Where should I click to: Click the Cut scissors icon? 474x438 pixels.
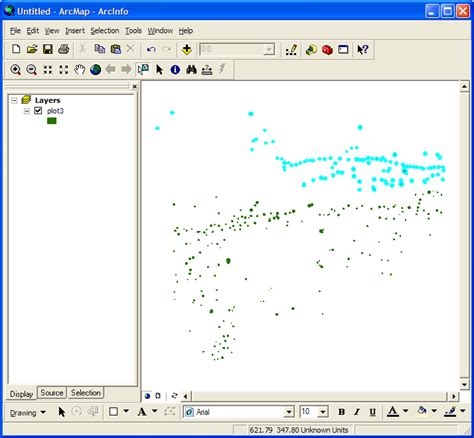pyautogui.click(x=82, y=49)
